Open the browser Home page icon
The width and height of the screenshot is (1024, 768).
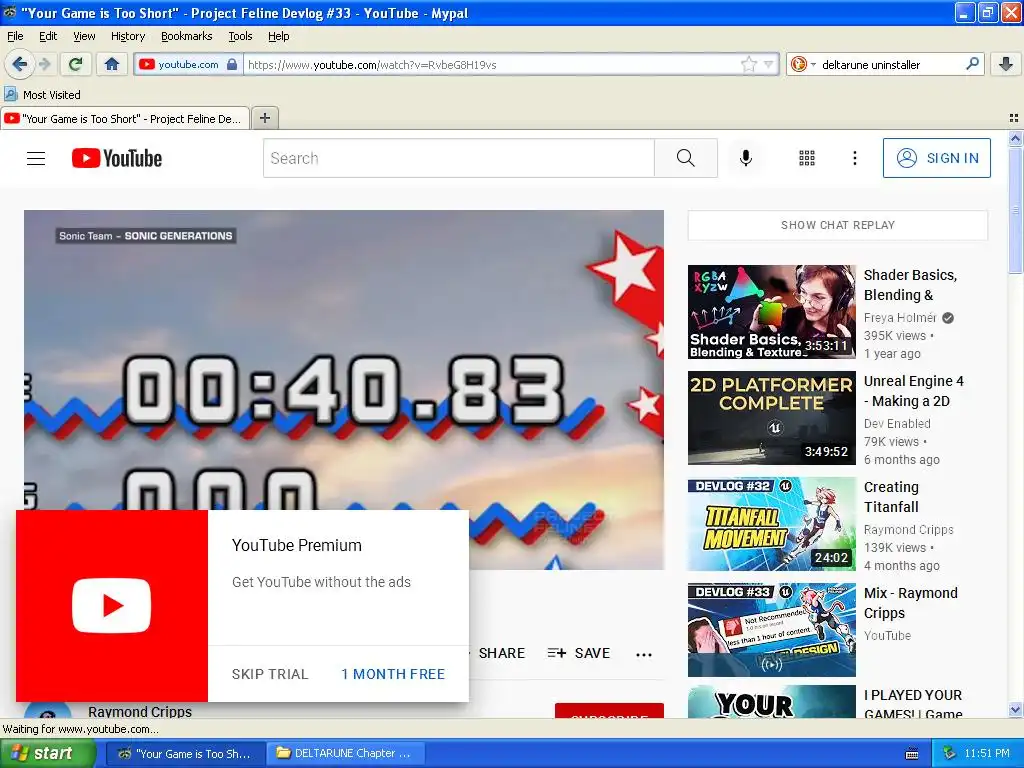[x=112, y=64]
